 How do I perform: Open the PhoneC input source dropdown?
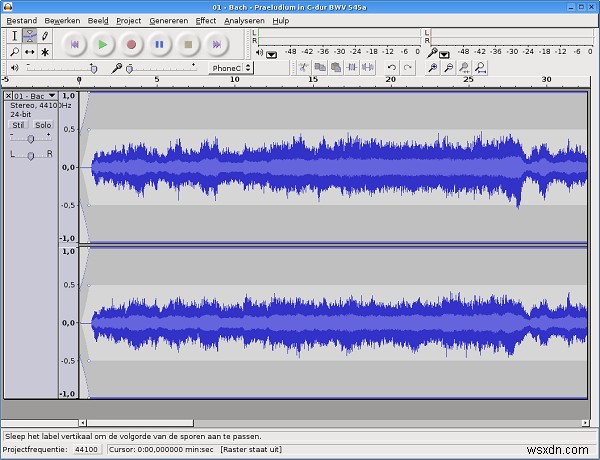point(228,68)
